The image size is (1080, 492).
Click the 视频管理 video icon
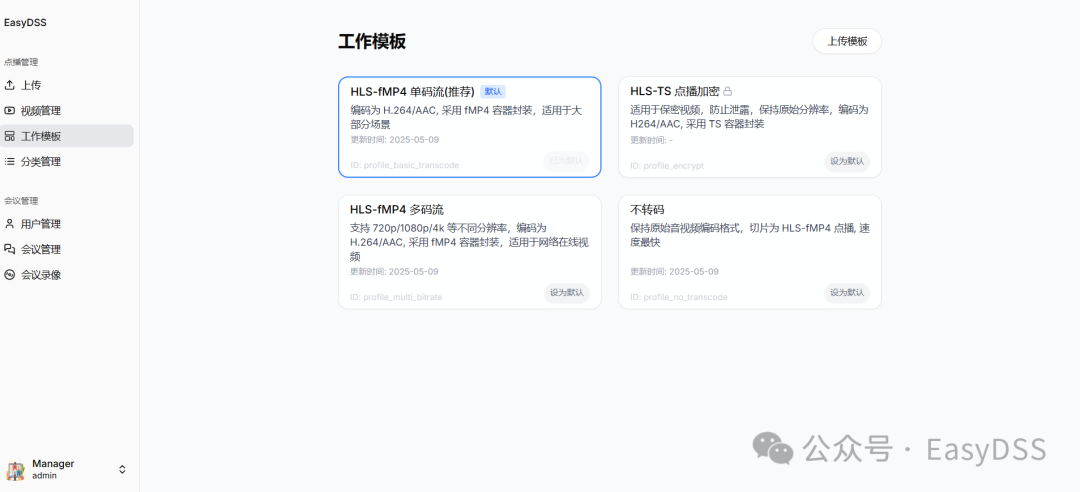[10, 110]
